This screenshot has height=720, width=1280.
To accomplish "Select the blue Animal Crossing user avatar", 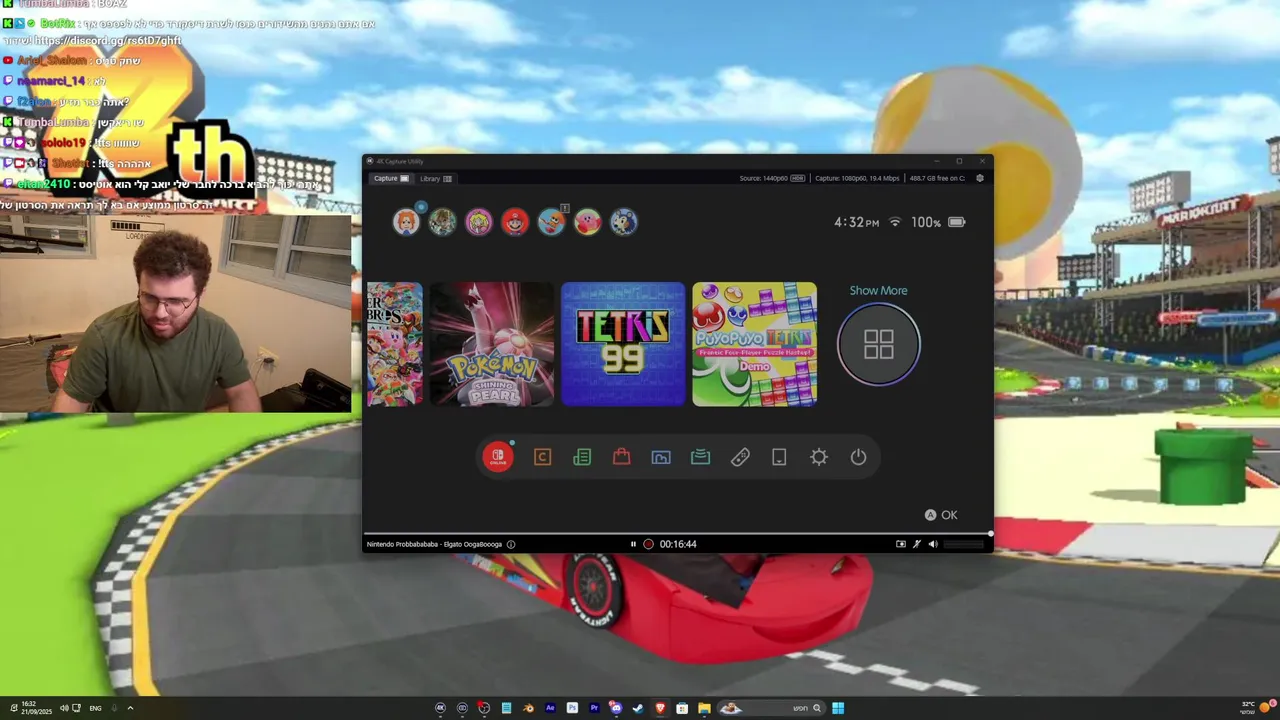I will pos(624,222).
